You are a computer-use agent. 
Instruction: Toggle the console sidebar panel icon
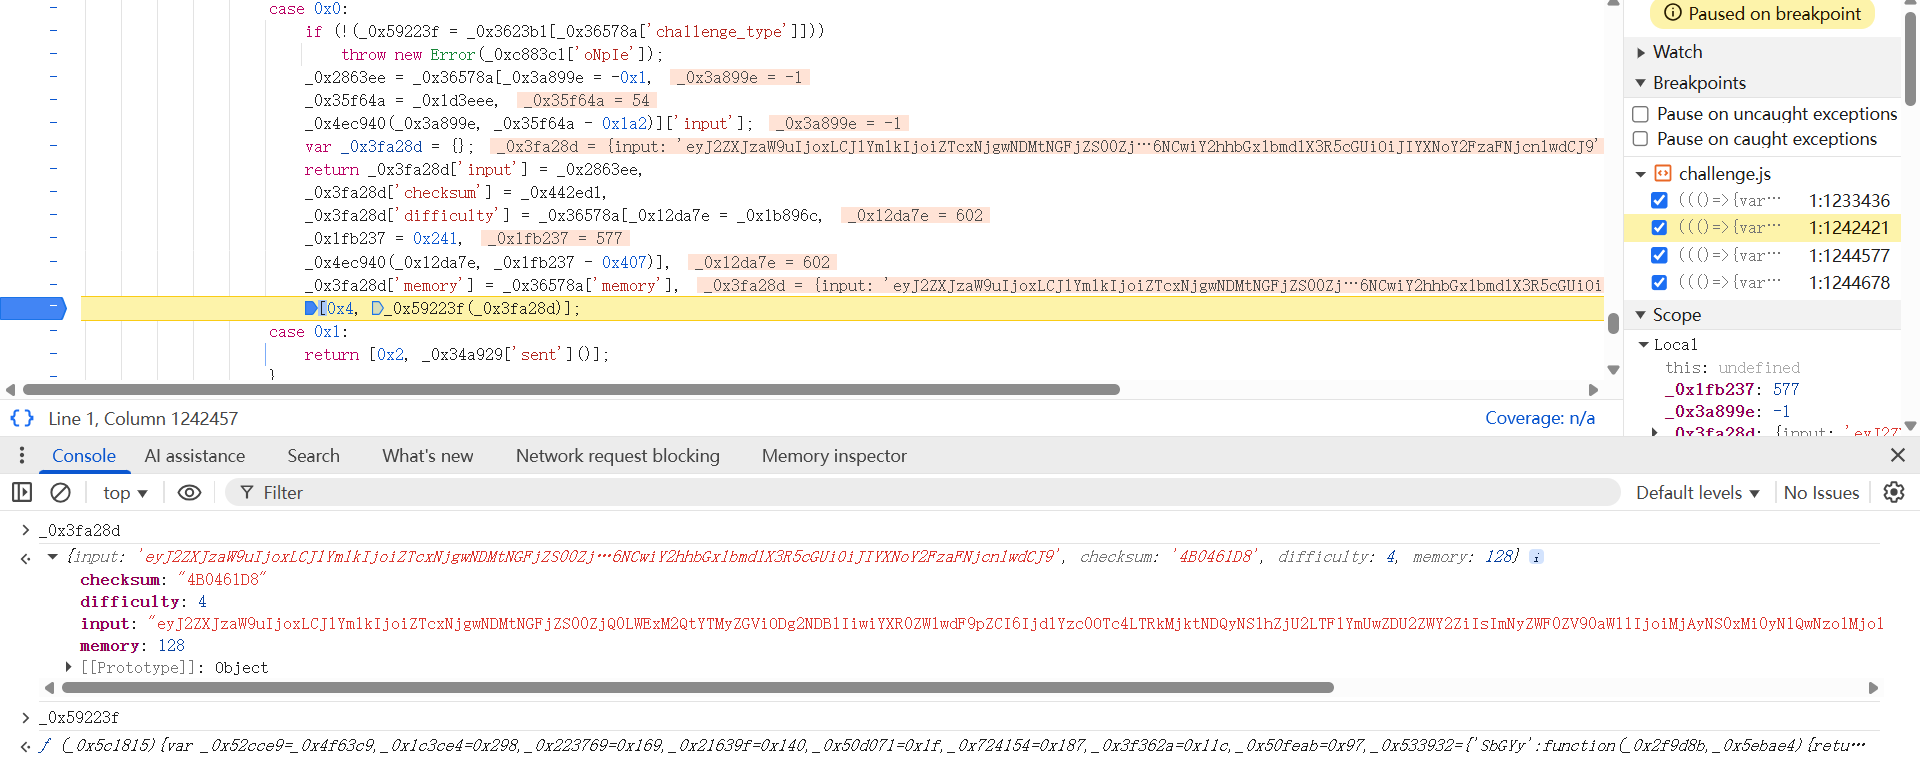click(22, 492)
